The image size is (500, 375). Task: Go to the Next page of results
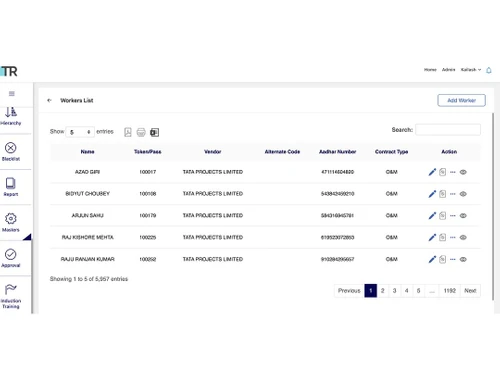[x=470, y=291]
